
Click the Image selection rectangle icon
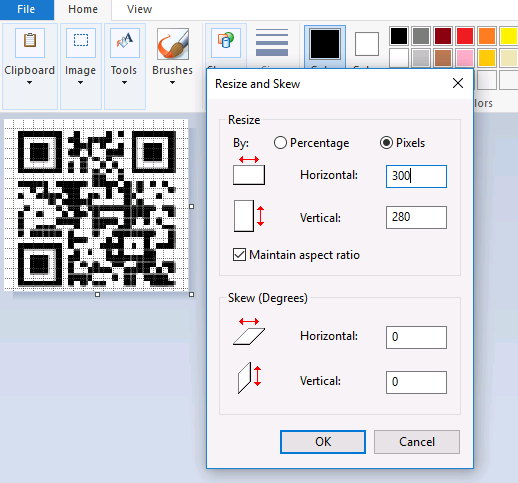pyautogui.click(x=81, y=43)
